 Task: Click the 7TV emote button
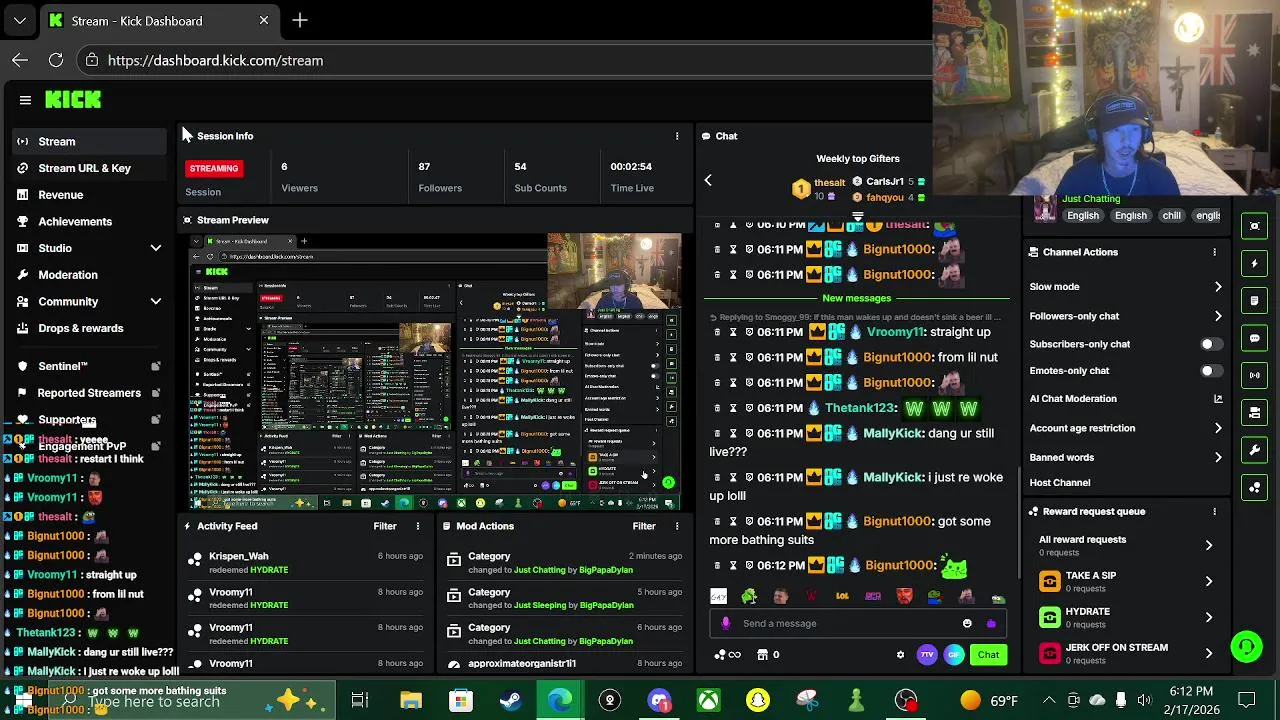pyautogui.click(x=927, y=655)
